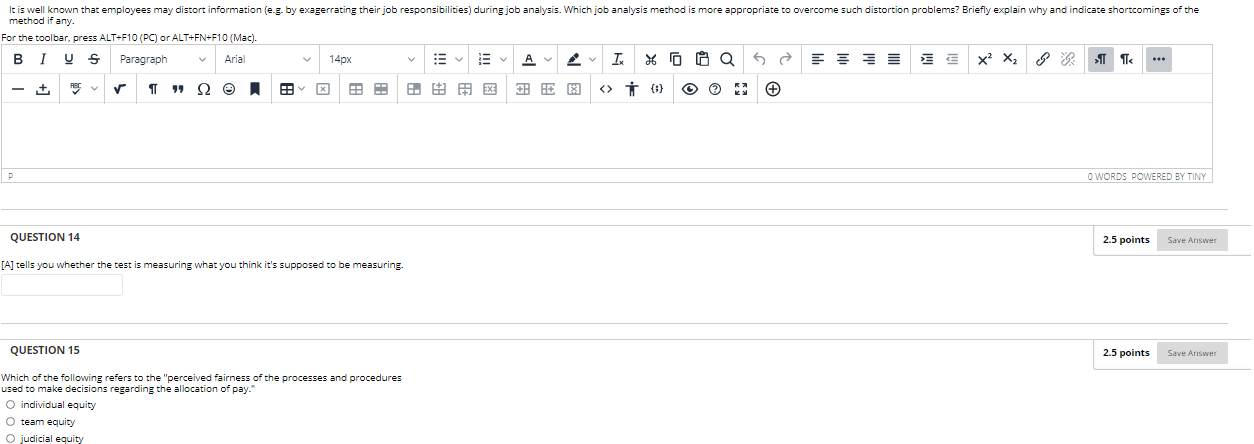Copy selected text
The width and height of the screenshot is (1254, 444).
pyautogui.click(x=676, y=59)
